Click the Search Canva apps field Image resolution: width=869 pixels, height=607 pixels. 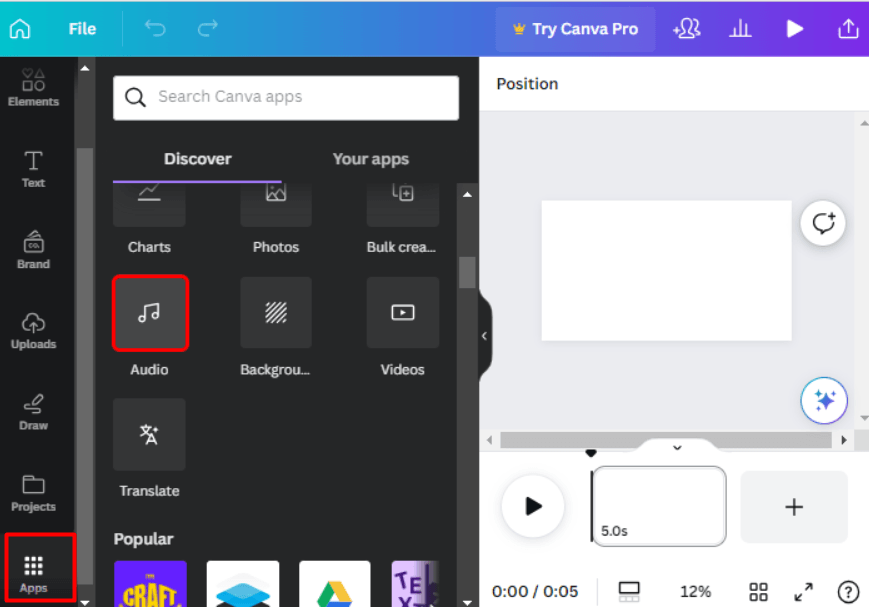286,97
